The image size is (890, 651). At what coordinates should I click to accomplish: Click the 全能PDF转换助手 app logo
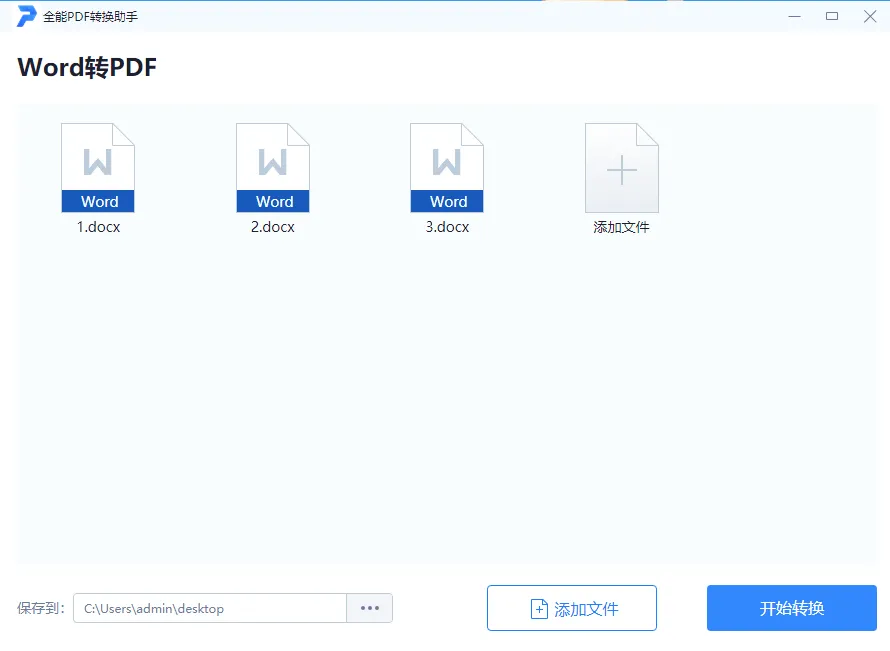(26, 16)
